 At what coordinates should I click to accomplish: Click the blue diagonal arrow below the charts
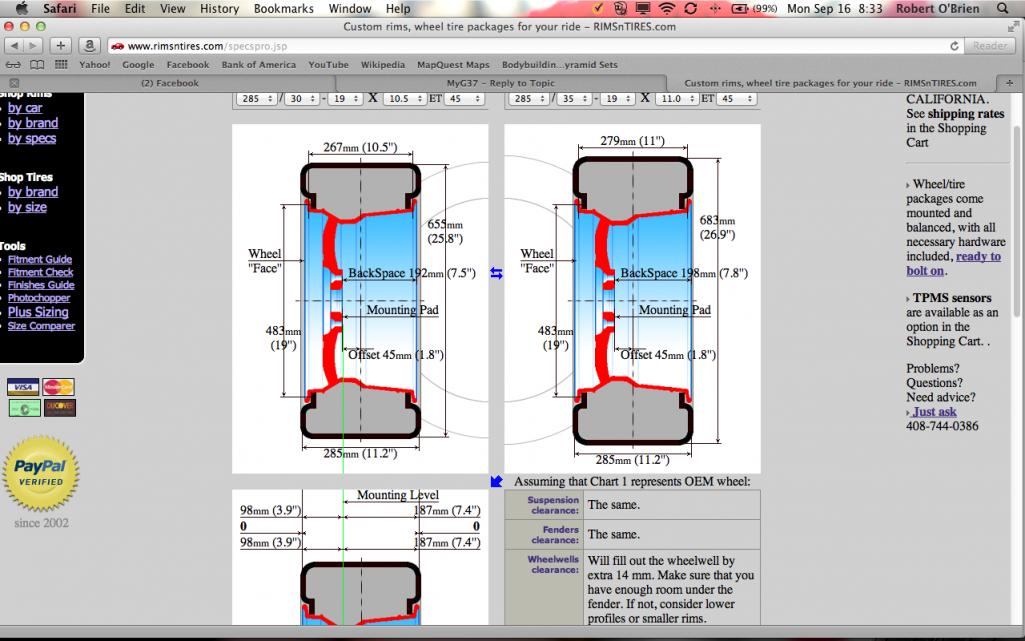point(496,482)
